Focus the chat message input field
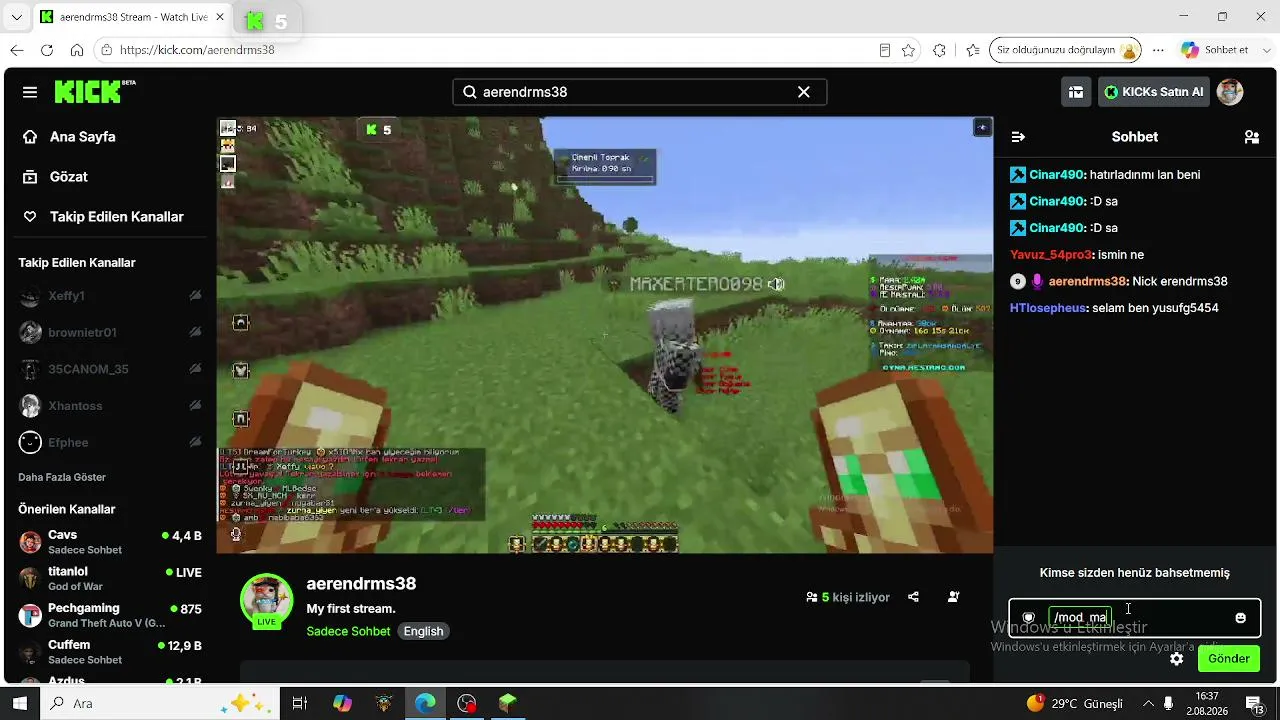This screenshot has width=1280, height=720. [1134, 618]
